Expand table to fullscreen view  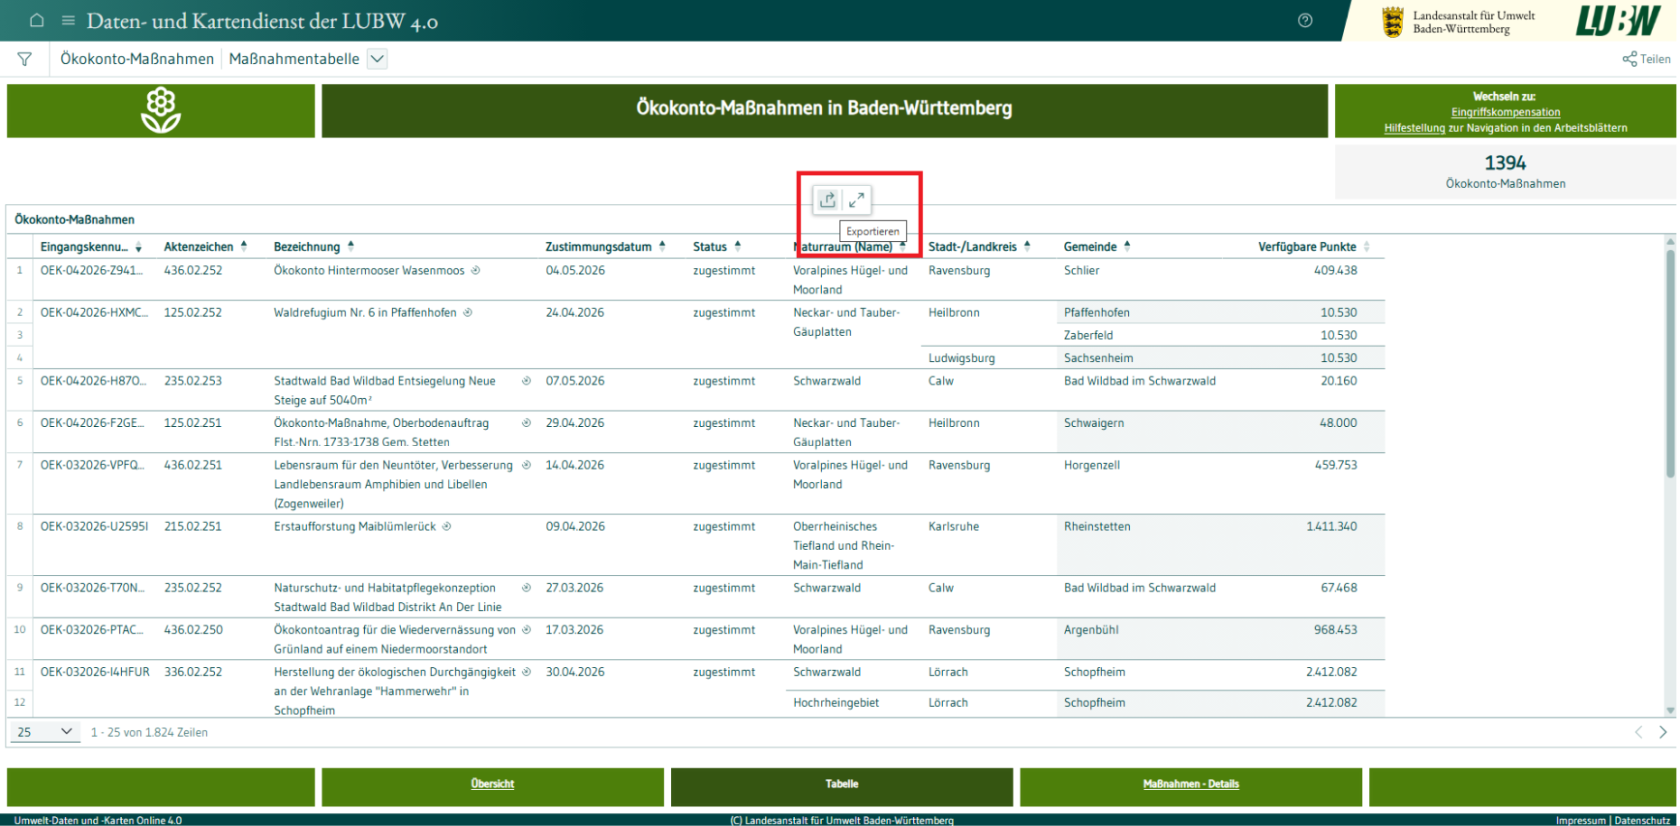click(x=857, y=200)
